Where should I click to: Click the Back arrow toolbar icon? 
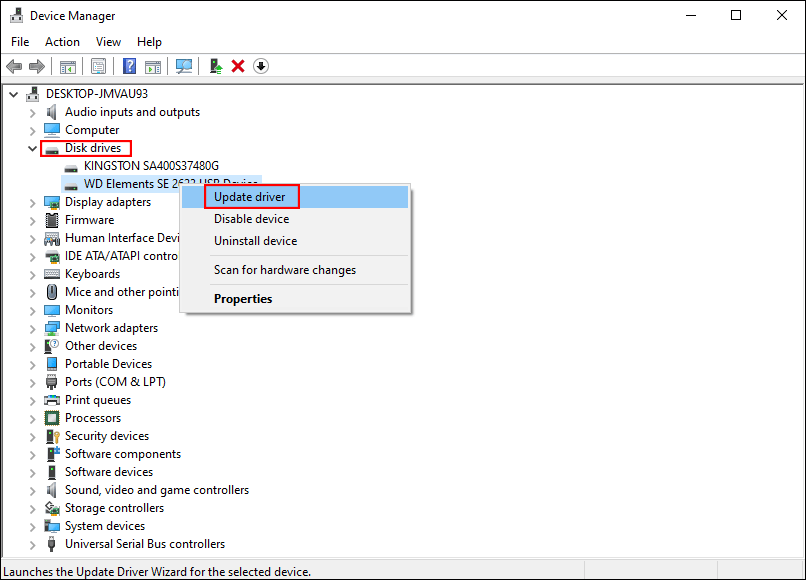pos(14,66)
